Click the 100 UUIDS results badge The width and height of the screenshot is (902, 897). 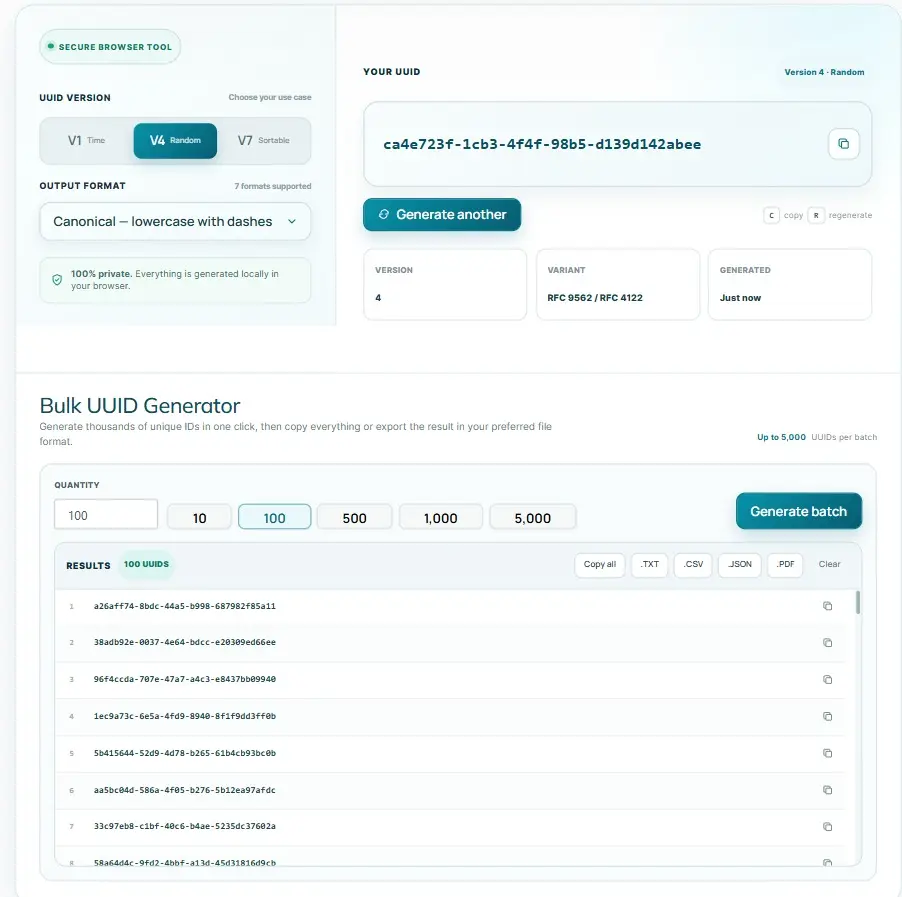[146, 564]
